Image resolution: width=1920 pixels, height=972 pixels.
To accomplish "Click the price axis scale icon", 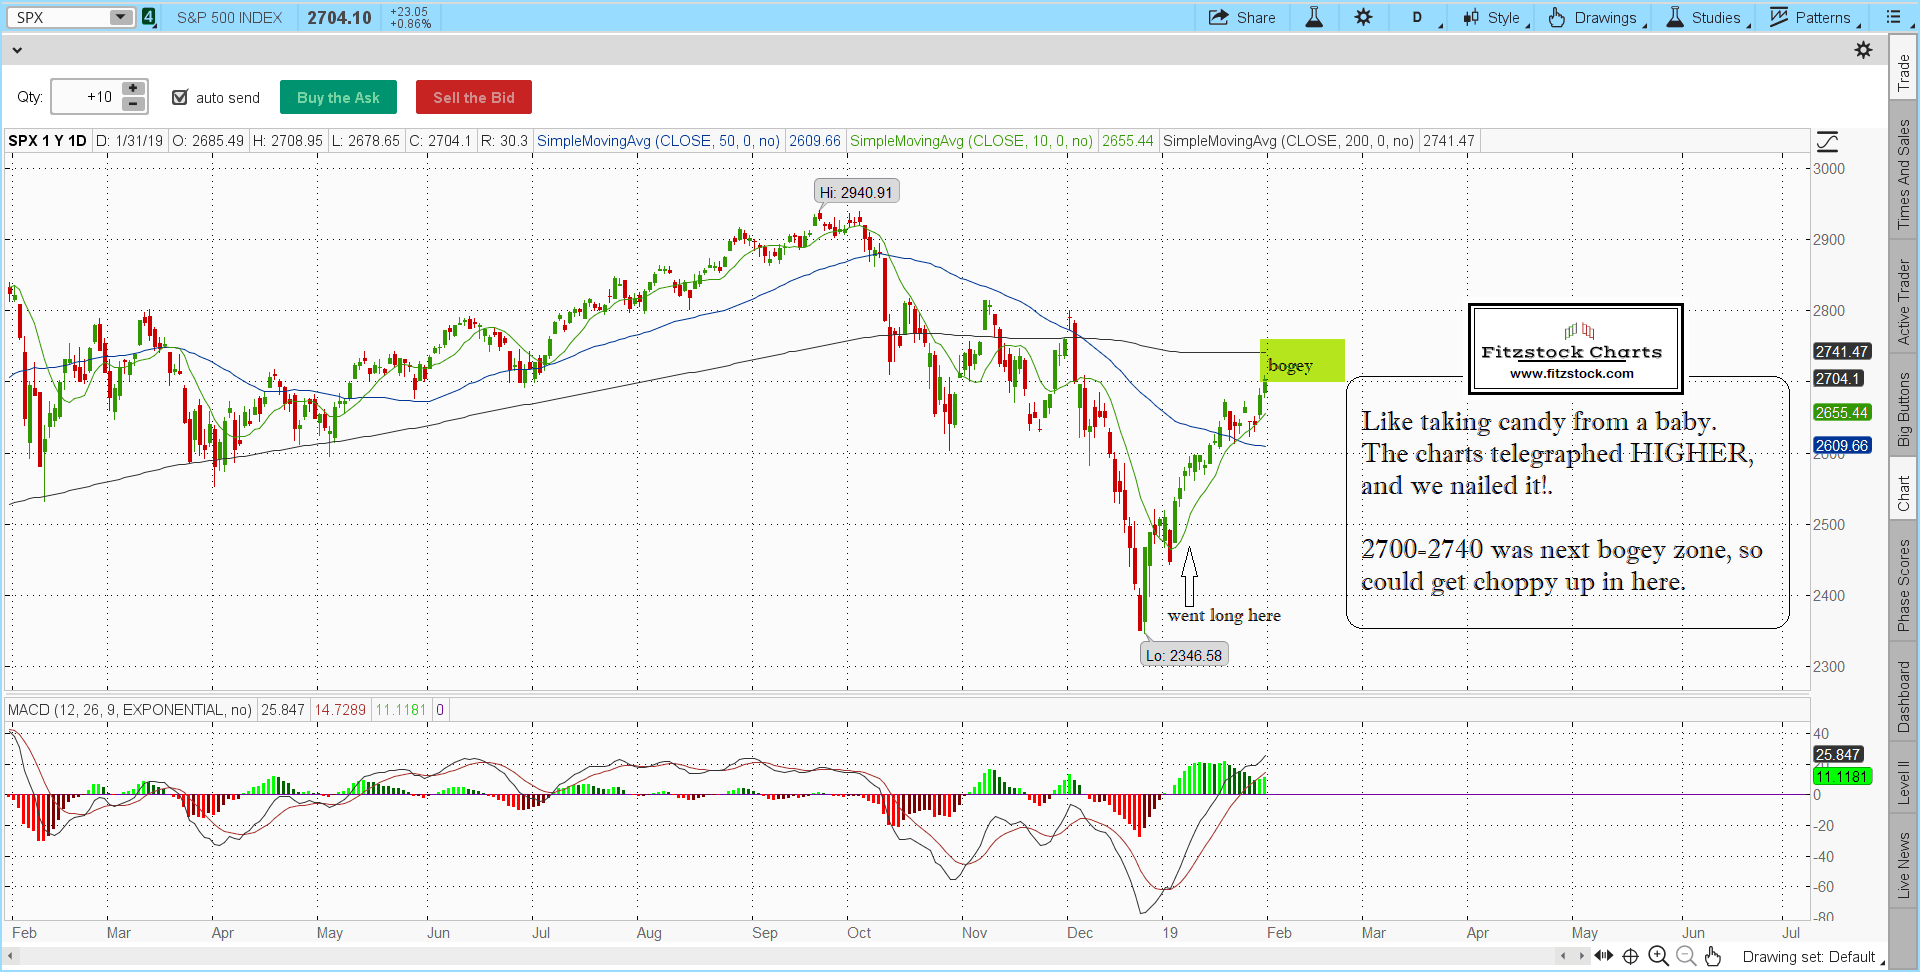I will click(x=1827, y=141).
